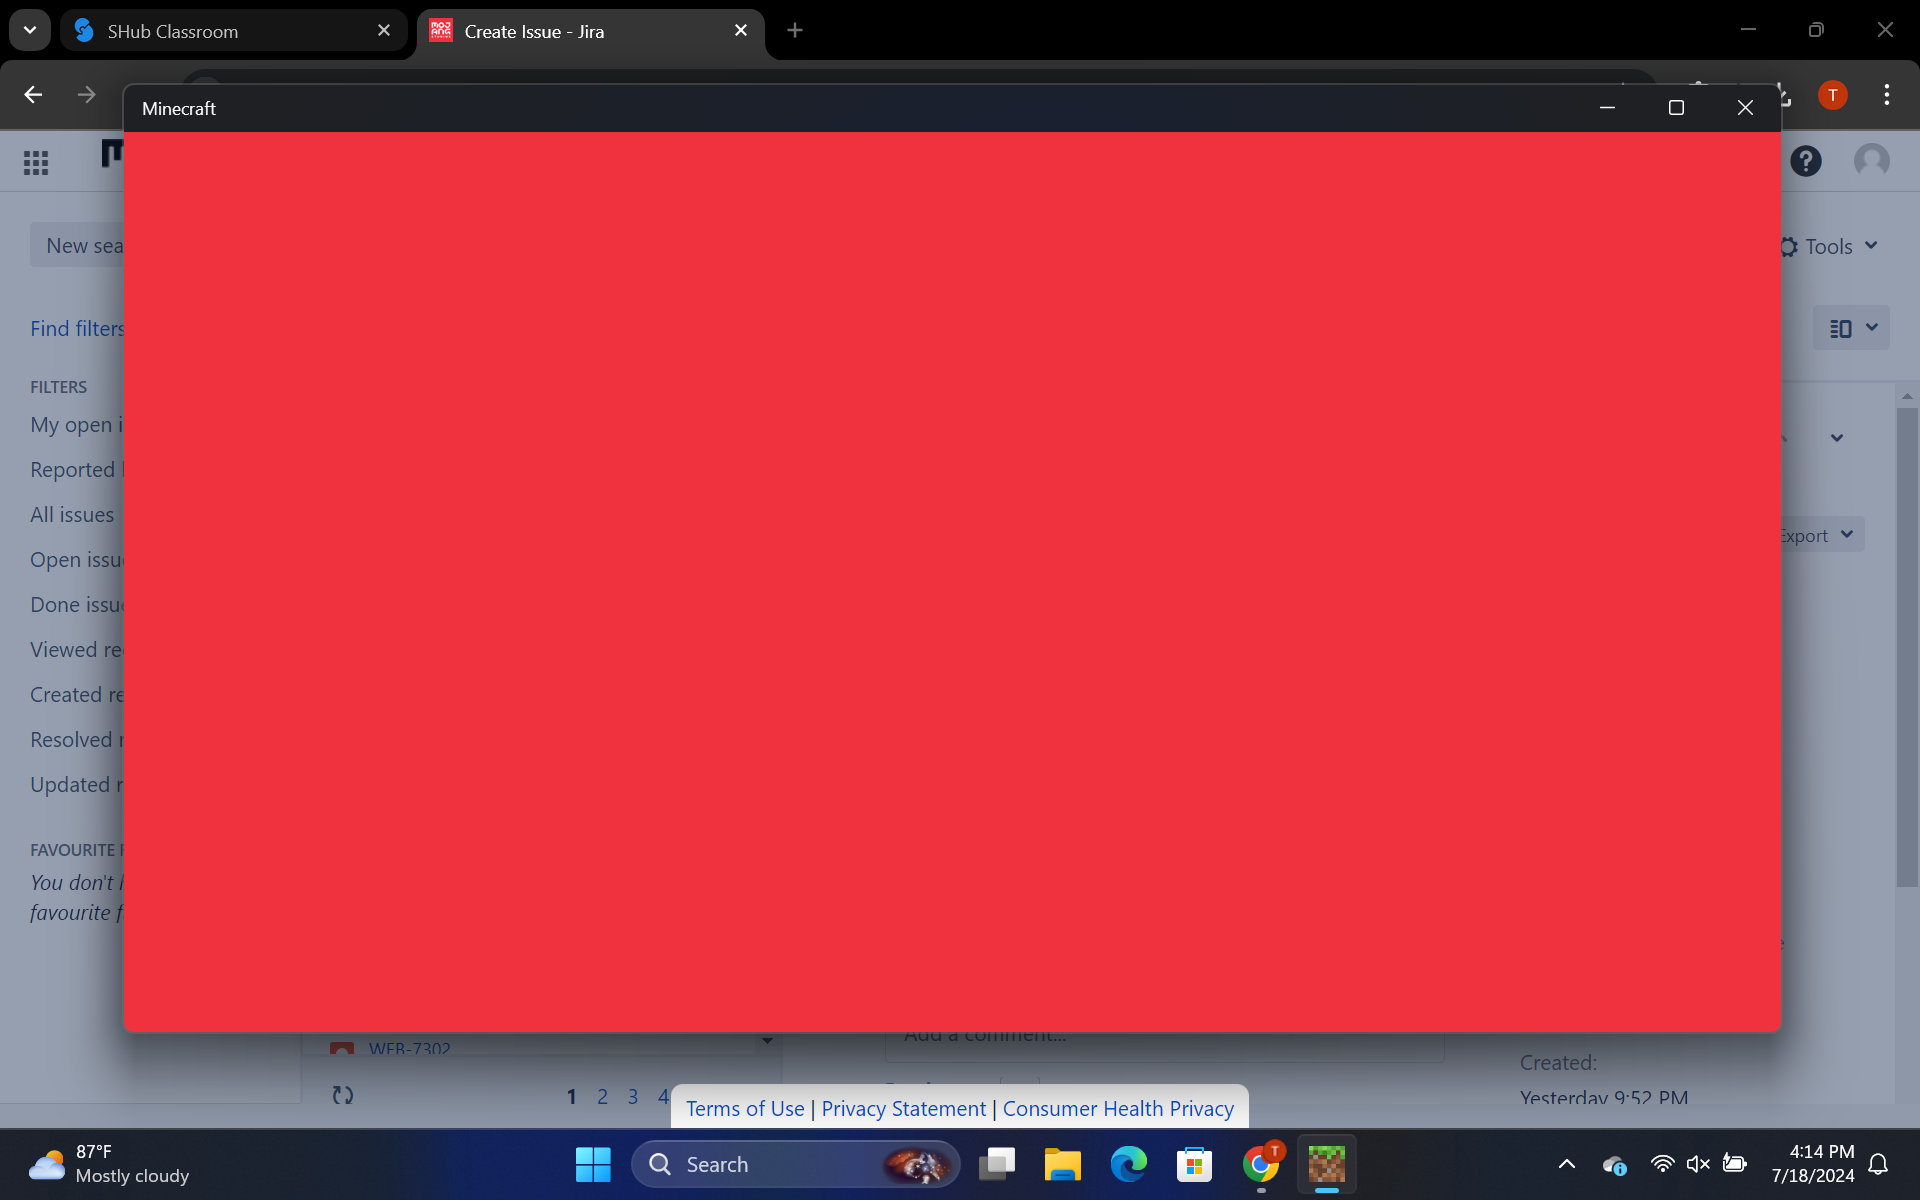Open the Jira user profile avatar
Screen dimensions: 1920x1200
click(x=1871, y=161)
